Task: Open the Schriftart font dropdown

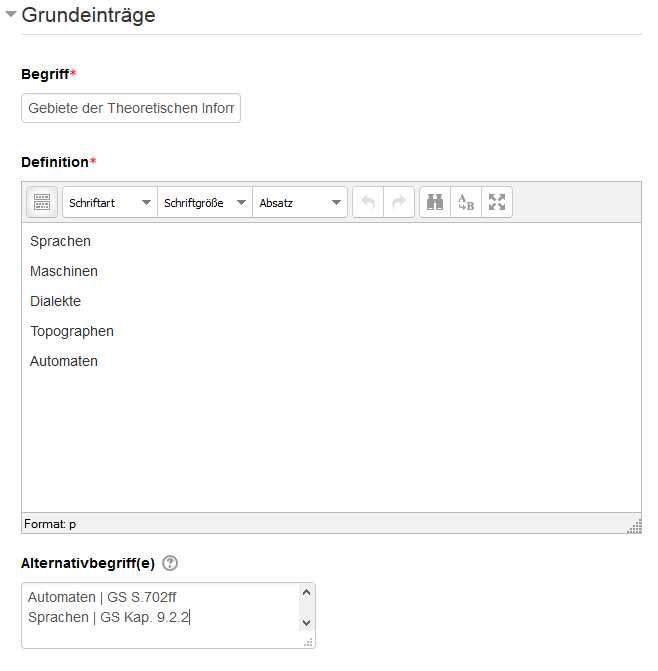Action: click(x=110, y=202)
